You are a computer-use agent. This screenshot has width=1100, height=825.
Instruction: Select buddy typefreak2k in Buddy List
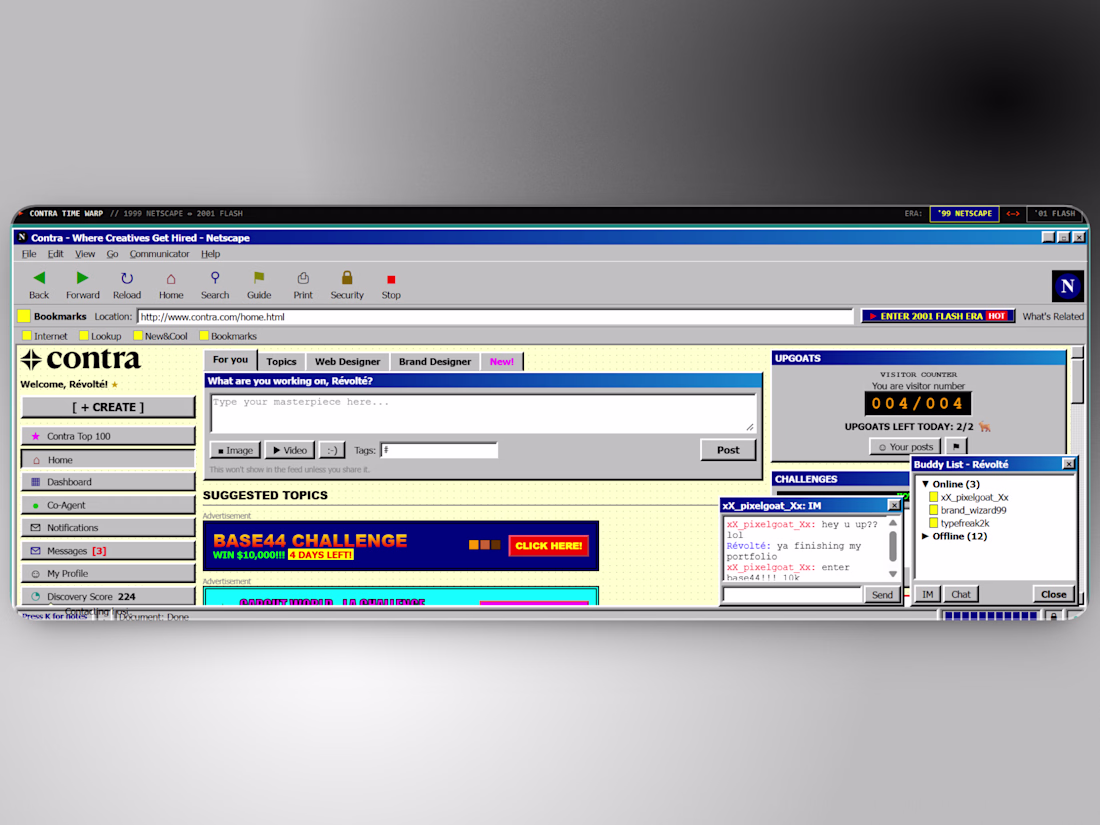pyautogui.click(x=964, y=523)
